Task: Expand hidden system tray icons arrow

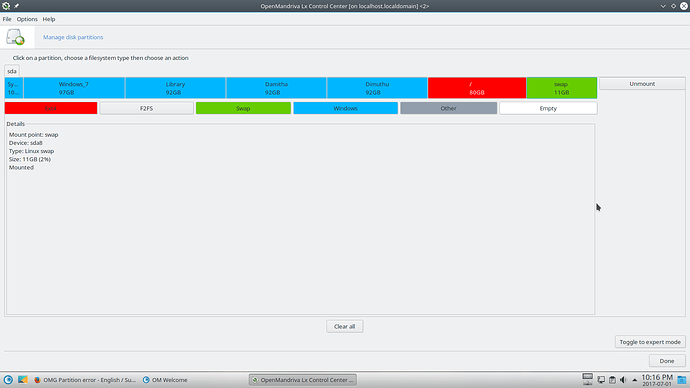Action: (x=635, y=380)
